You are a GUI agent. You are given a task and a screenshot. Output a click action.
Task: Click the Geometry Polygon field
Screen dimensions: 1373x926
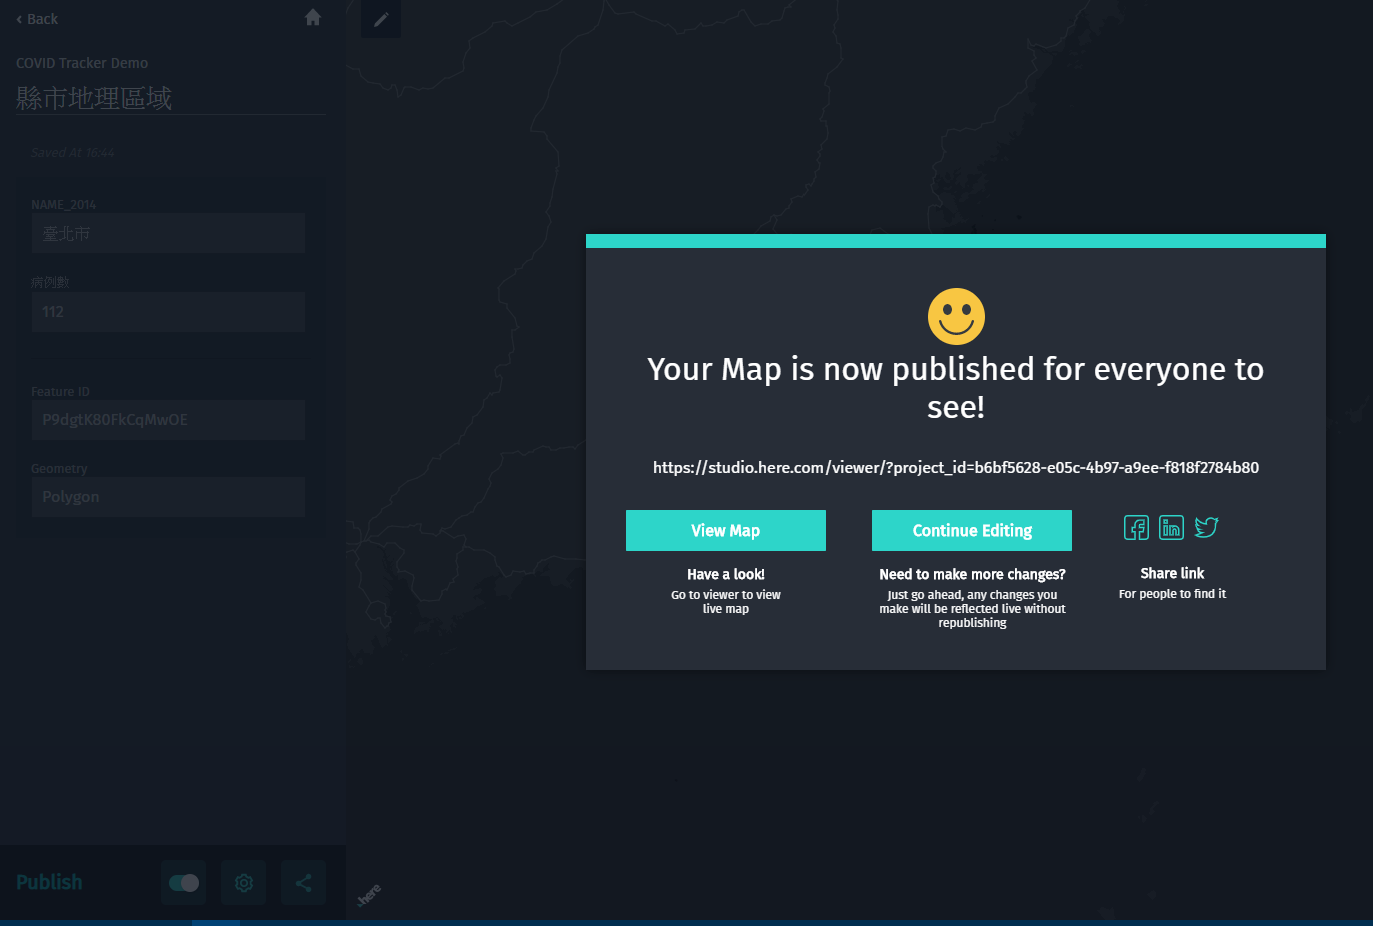coord(168,497)
